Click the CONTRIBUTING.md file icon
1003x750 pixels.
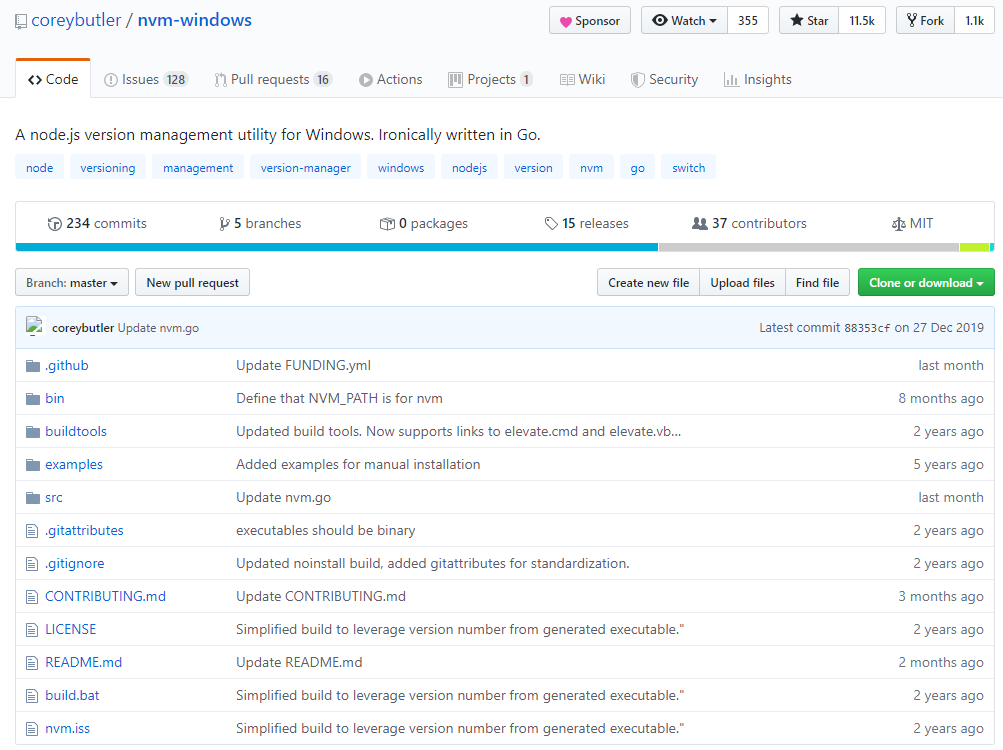pyautogui.click(x=32, y=597)
